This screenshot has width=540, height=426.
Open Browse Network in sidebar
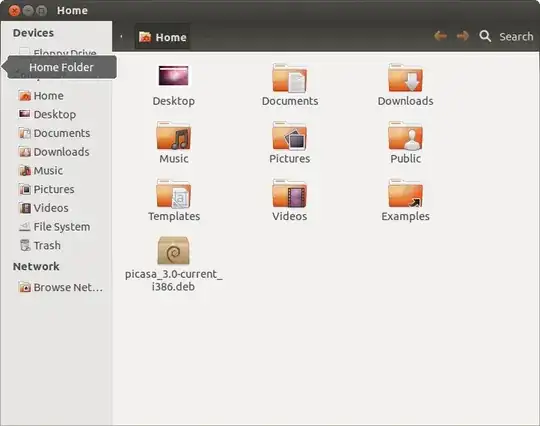[61, 287]
